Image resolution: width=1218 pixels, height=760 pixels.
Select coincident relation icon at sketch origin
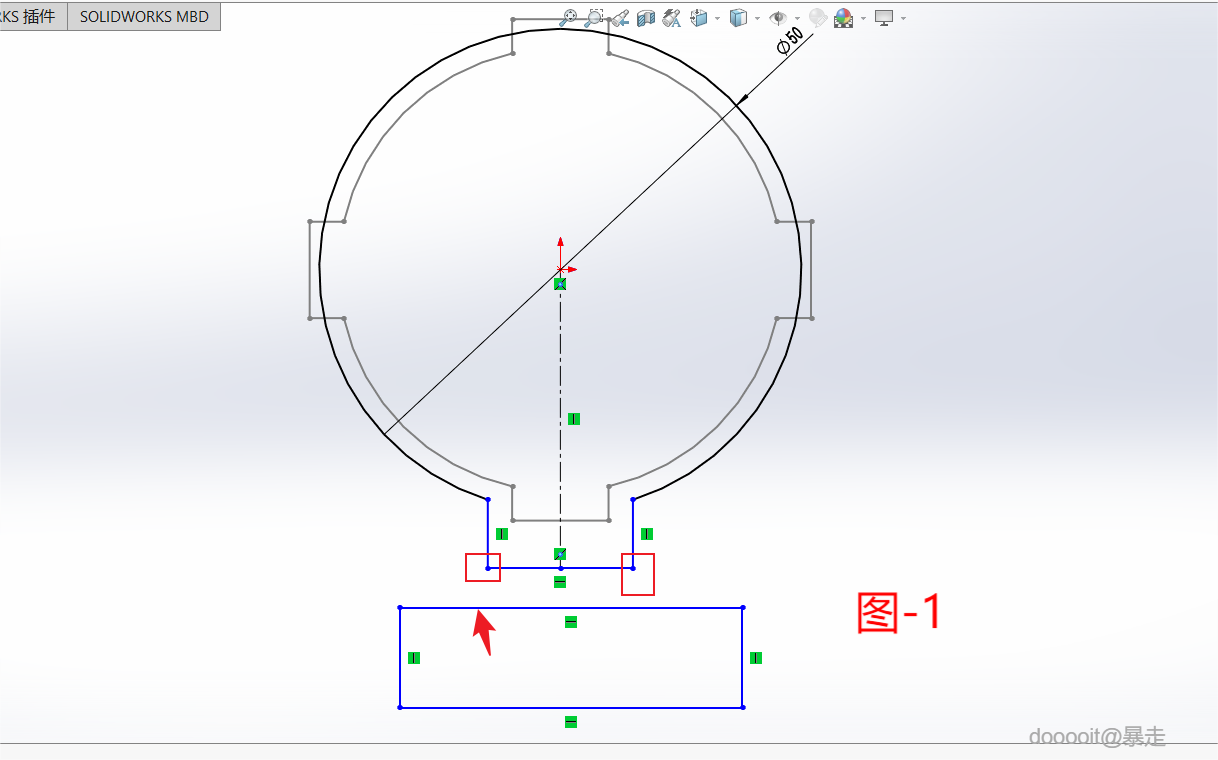[x=560, y=284]
